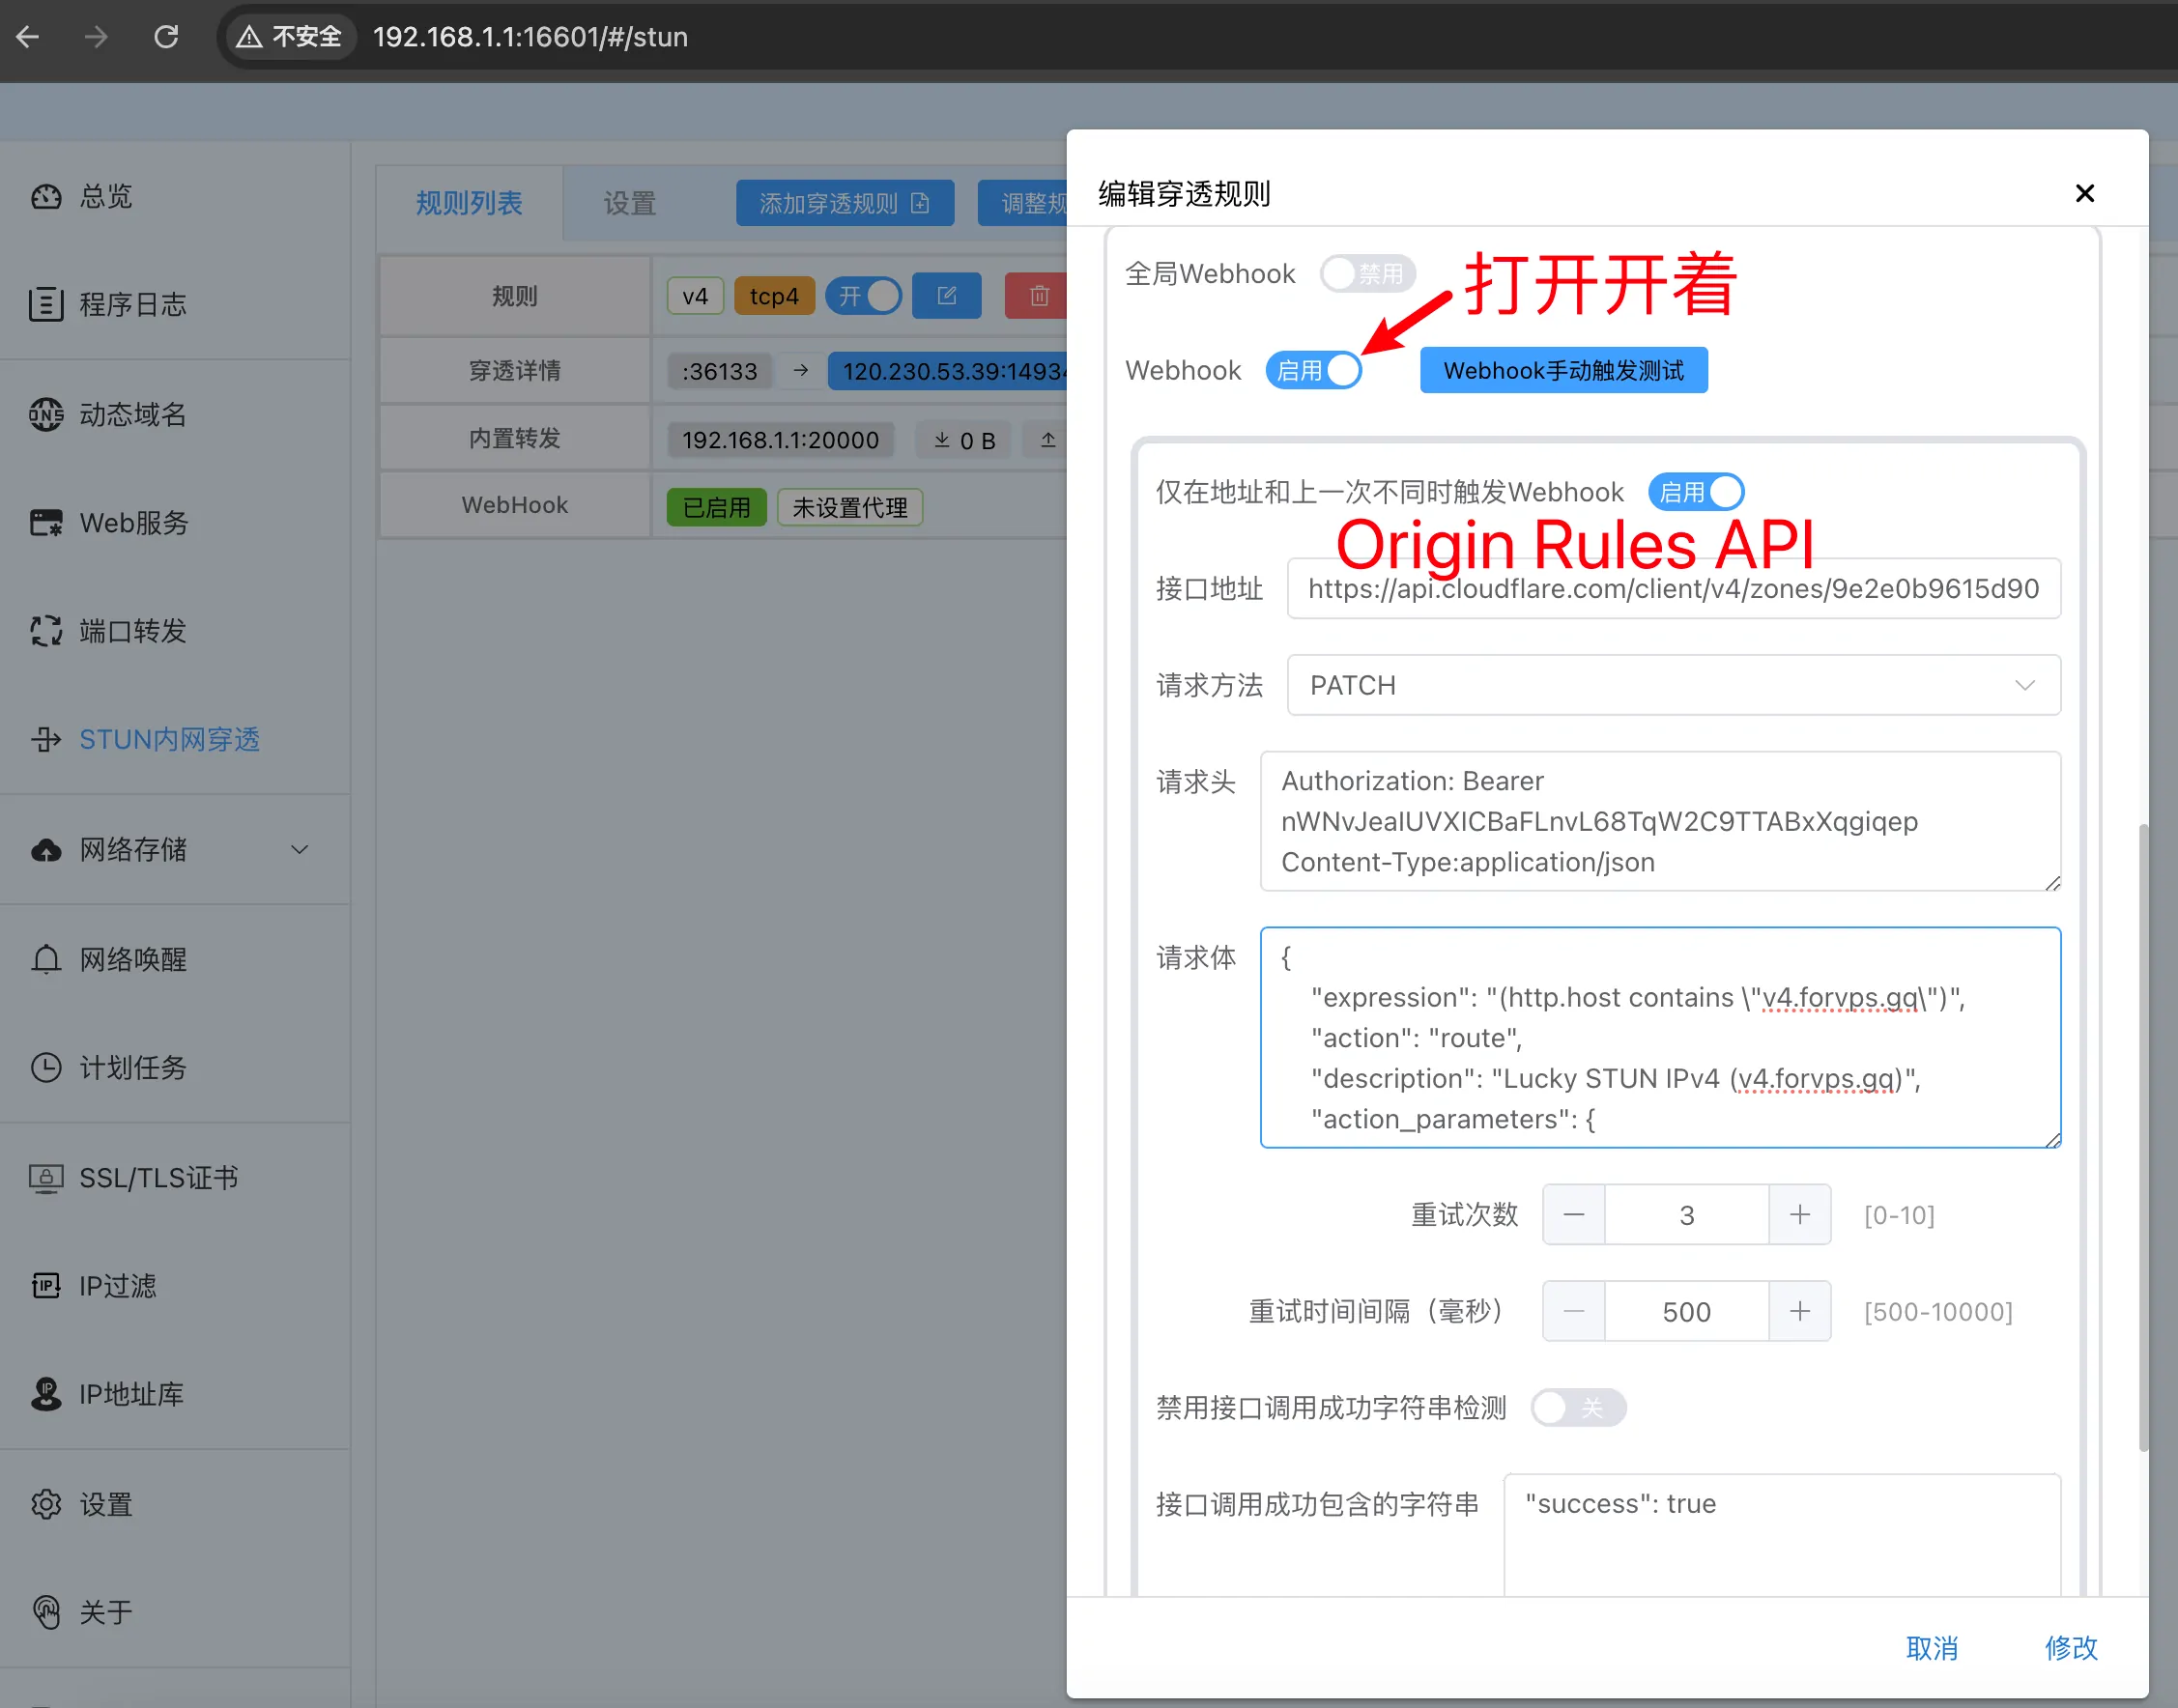Switch to the 设置 tab
Image resolution: width=2178 pixels, height=1708 pixels.
(x=629, y=204)
